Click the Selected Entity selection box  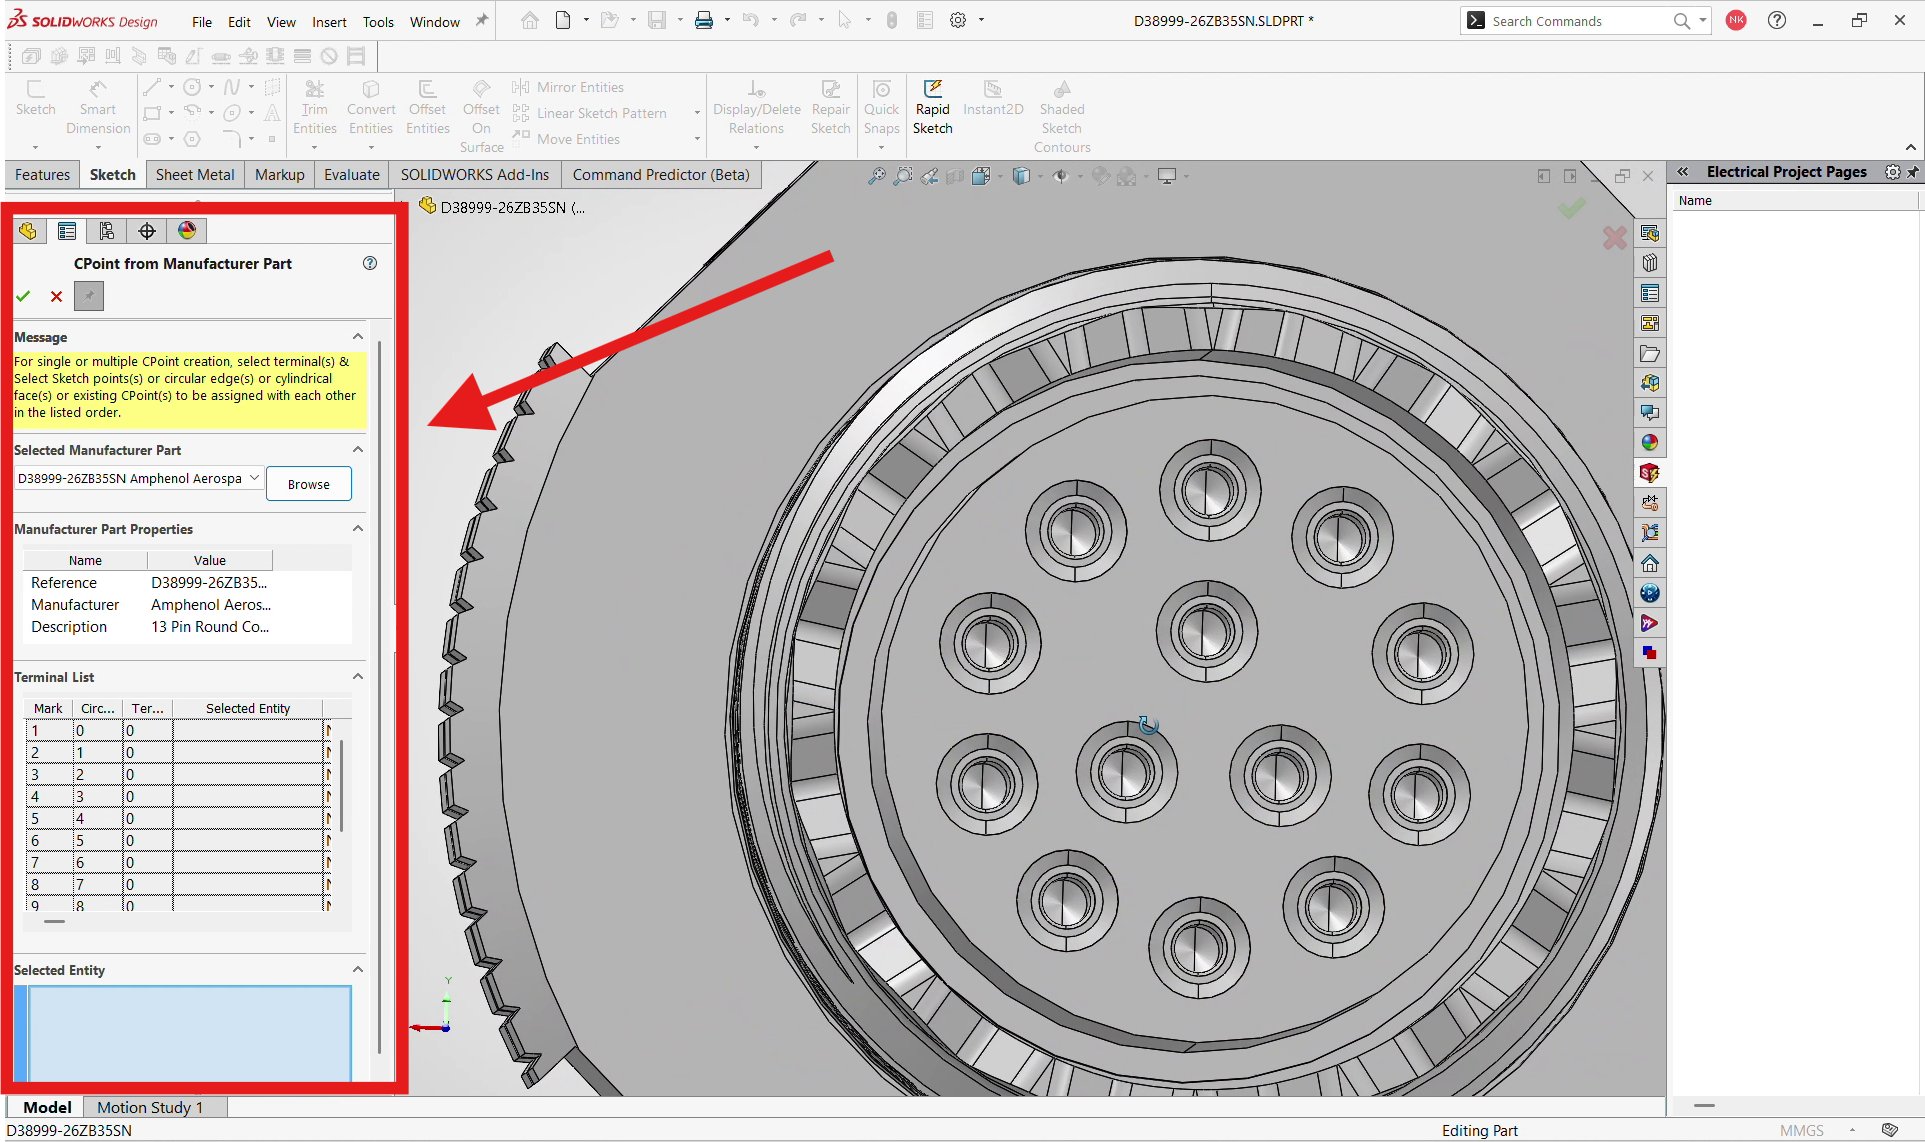tap(190, 1033)
